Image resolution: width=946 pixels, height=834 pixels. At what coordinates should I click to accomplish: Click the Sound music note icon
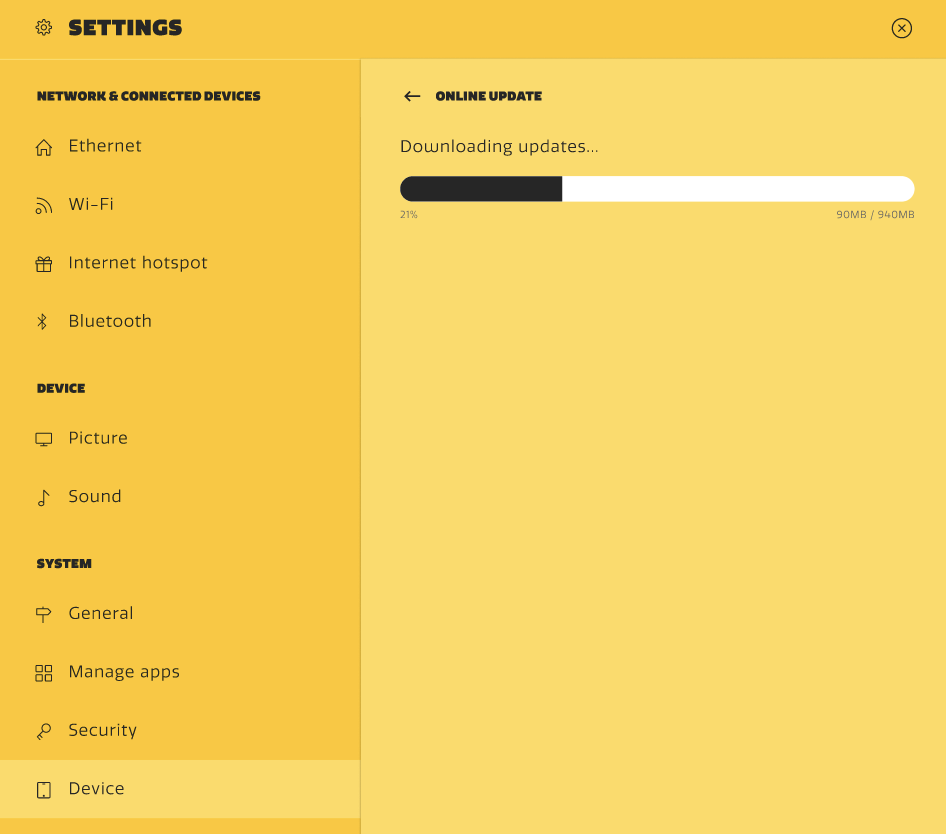click(x=43, y=497)
